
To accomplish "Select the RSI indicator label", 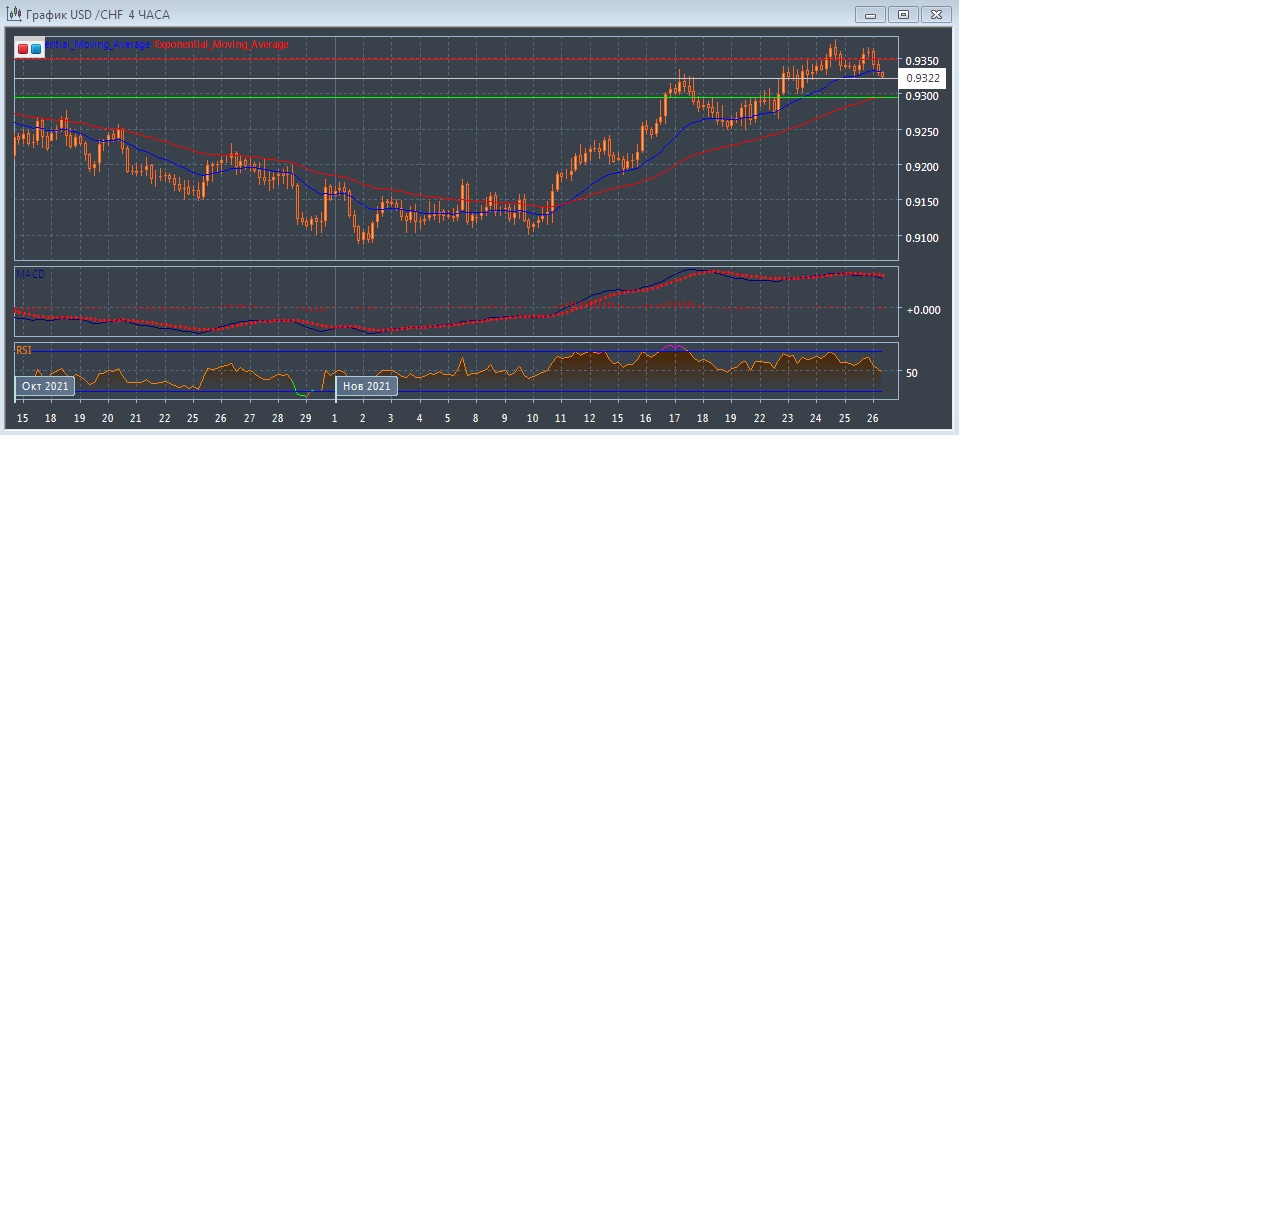I will (x=24, y=350).
